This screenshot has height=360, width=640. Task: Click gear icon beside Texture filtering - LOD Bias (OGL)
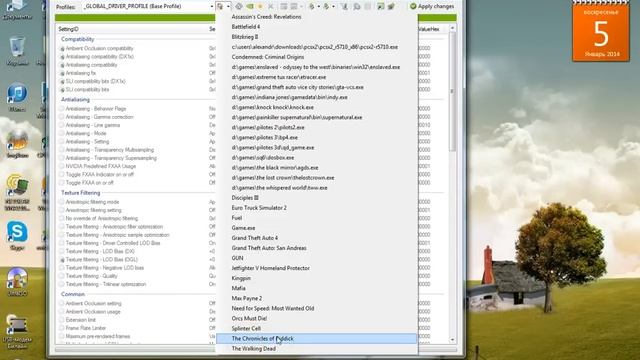[x=62, y=260]
